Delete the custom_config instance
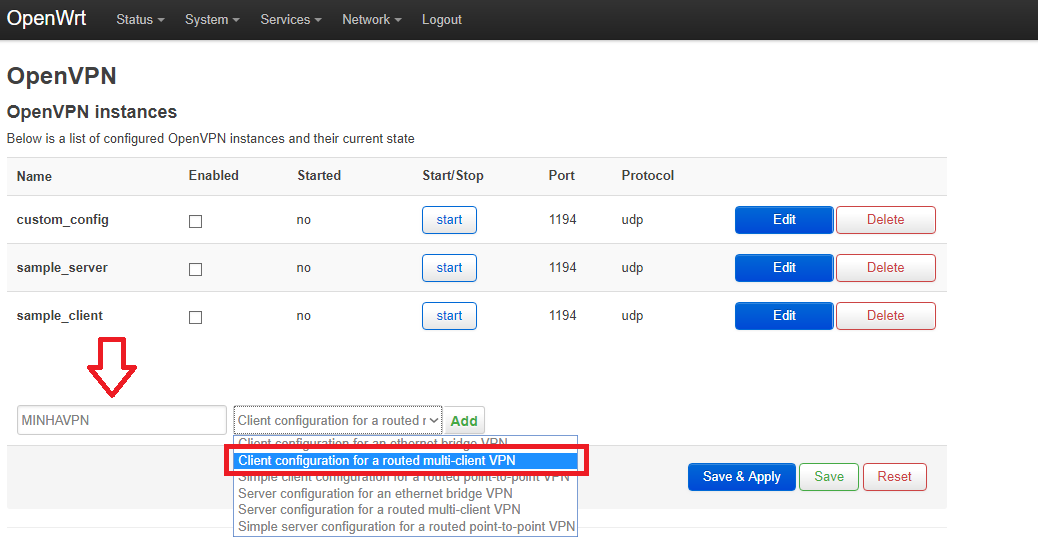 (886, 220)
